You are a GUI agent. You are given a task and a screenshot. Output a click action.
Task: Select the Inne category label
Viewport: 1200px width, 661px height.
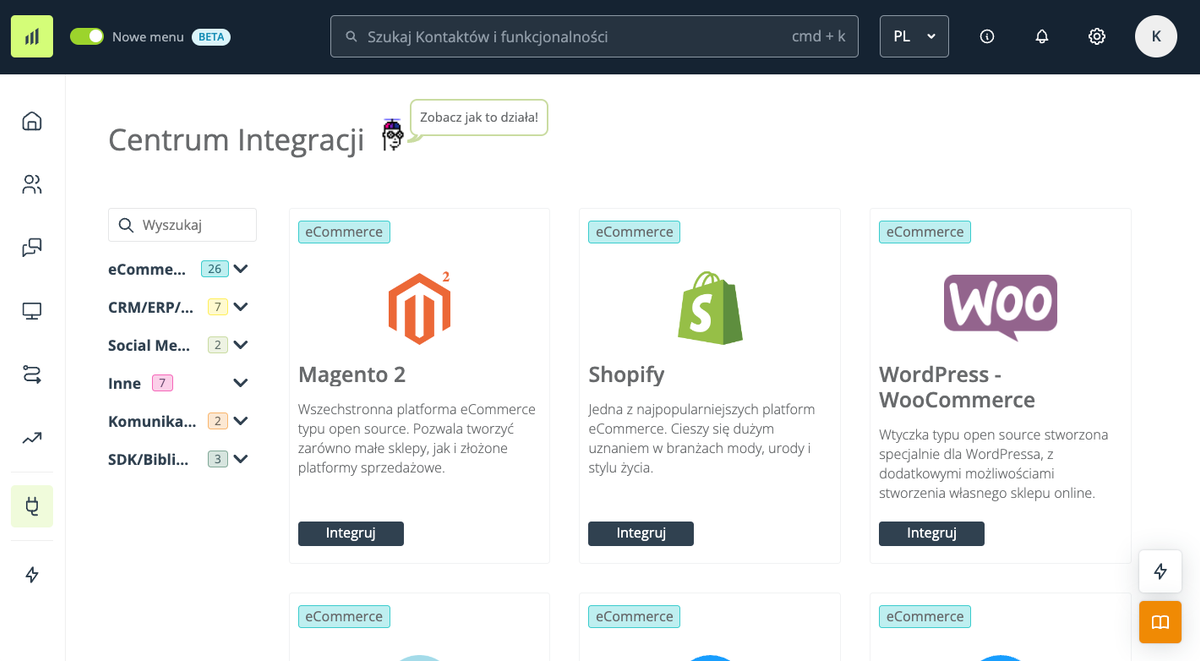coord(126,383)
